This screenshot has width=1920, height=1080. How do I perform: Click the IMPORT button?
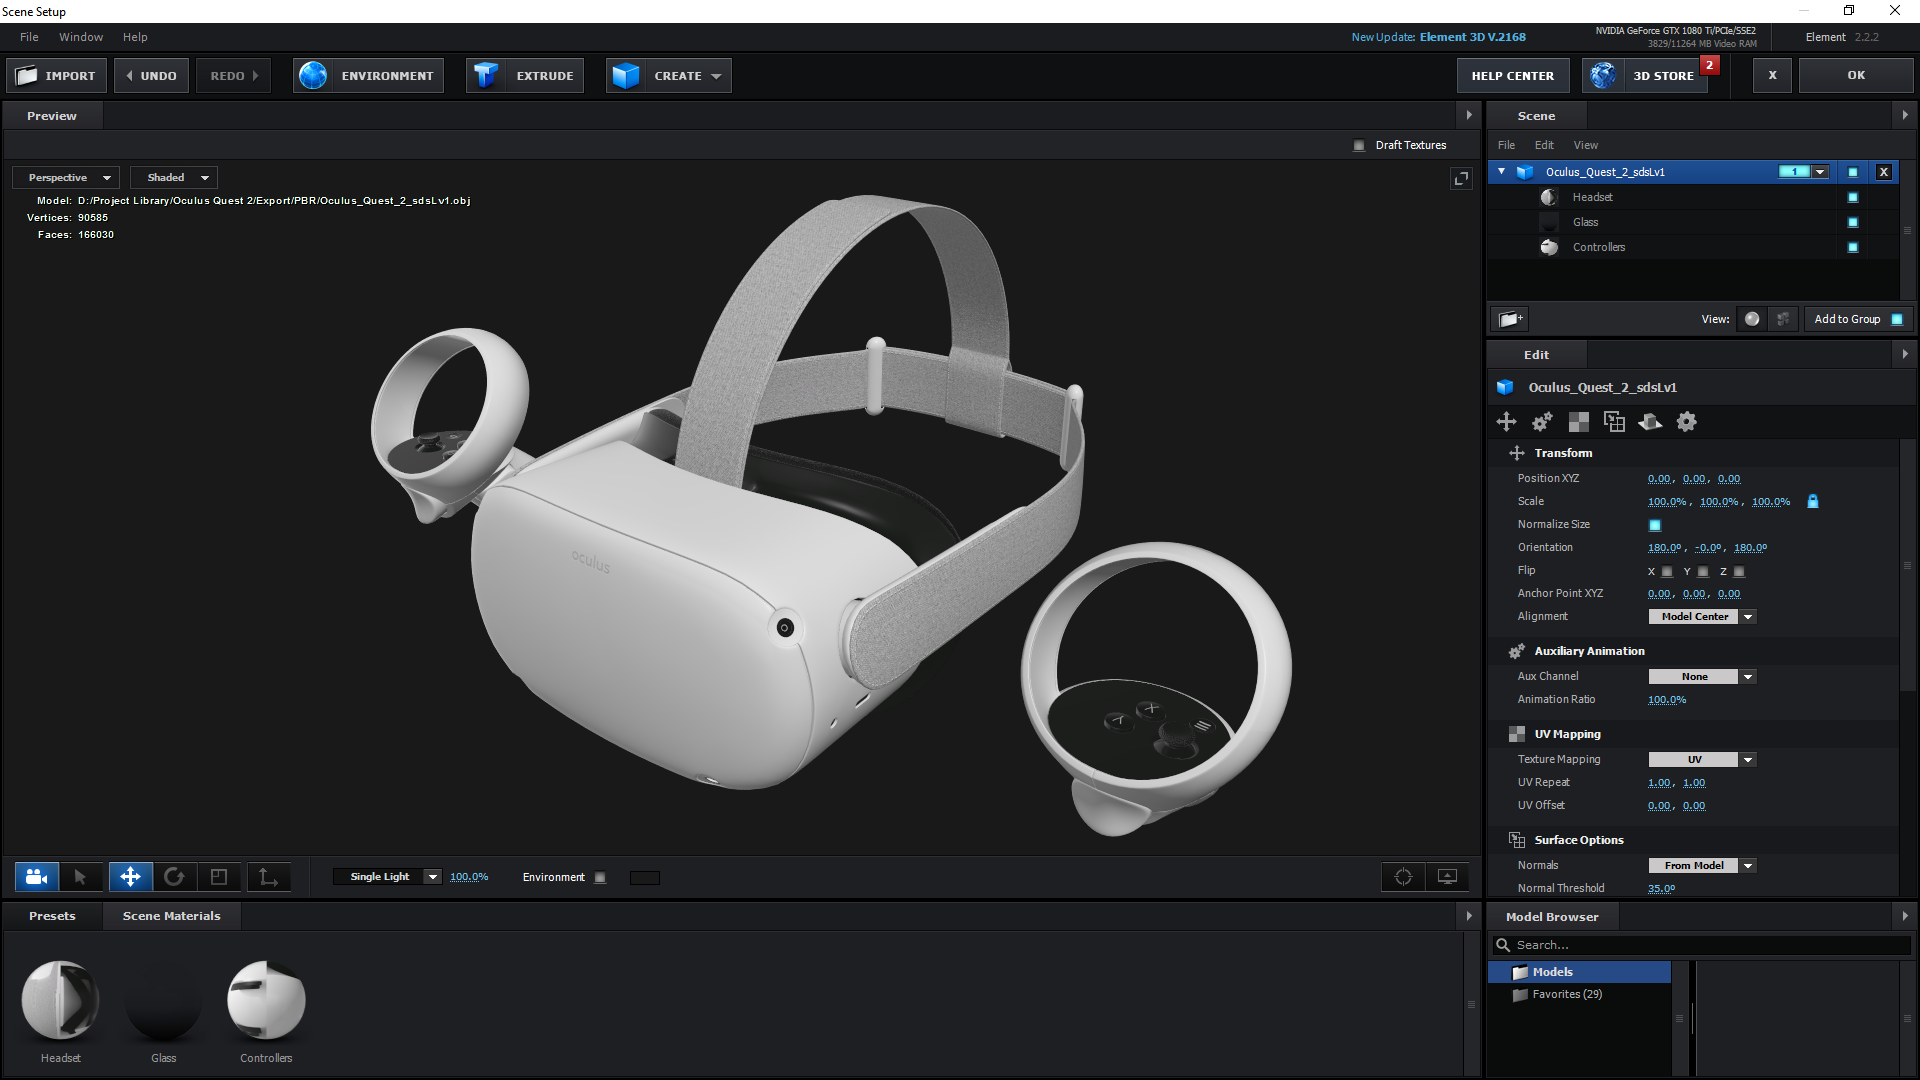(x=57, y=76)
